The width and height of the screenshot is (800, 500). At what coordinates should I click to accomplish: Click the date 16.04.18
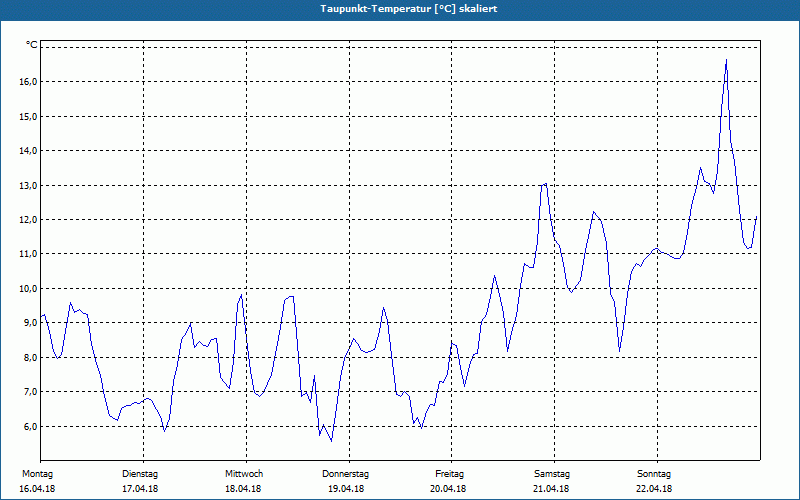(x=37, y=489)
